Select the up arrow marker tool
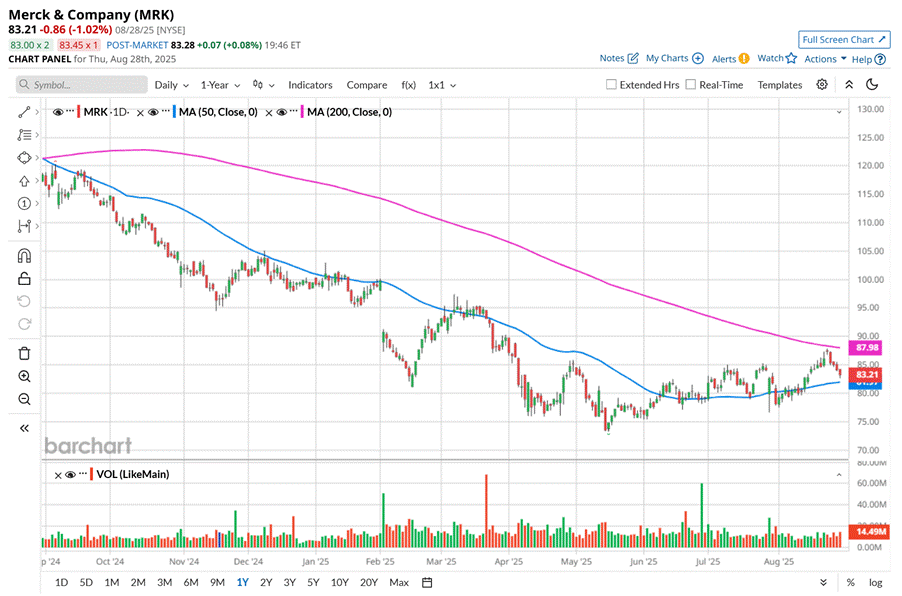 coord(24,181)
